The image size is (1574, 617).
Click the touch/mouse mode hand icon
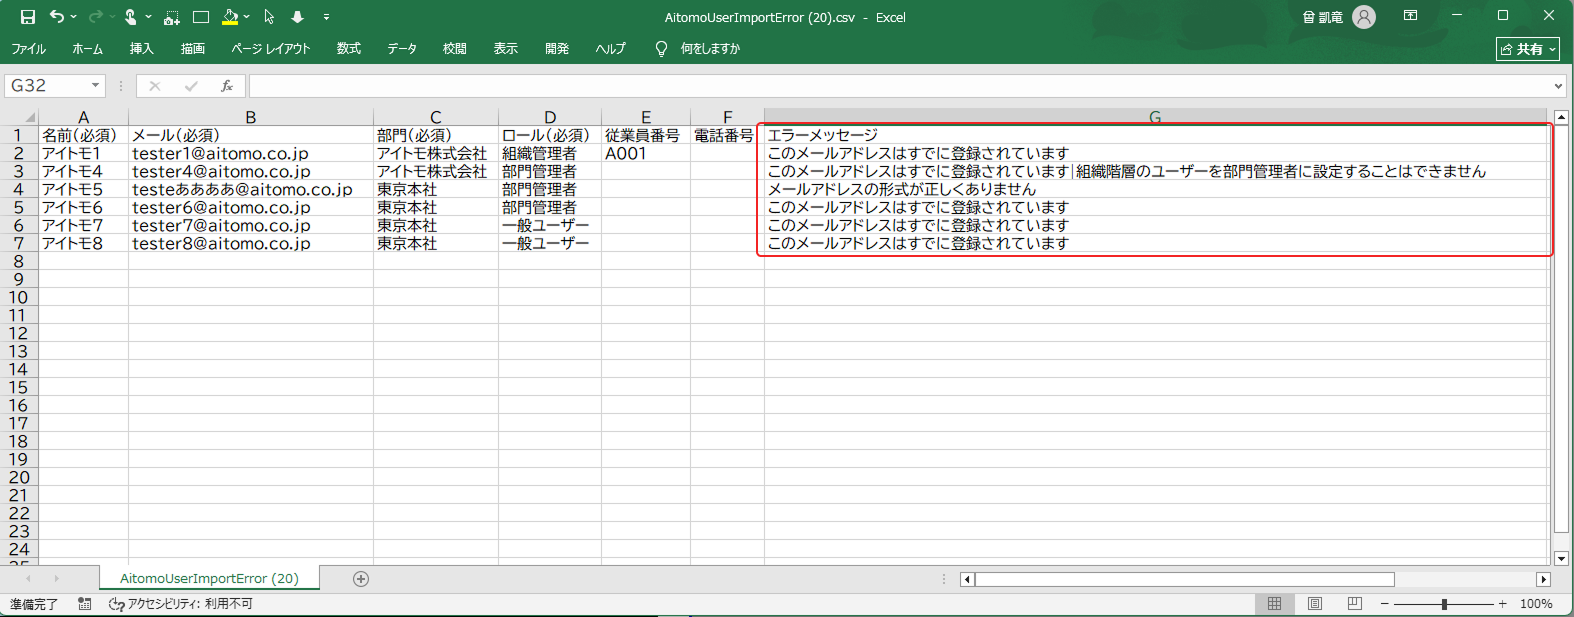pos(130,17)
